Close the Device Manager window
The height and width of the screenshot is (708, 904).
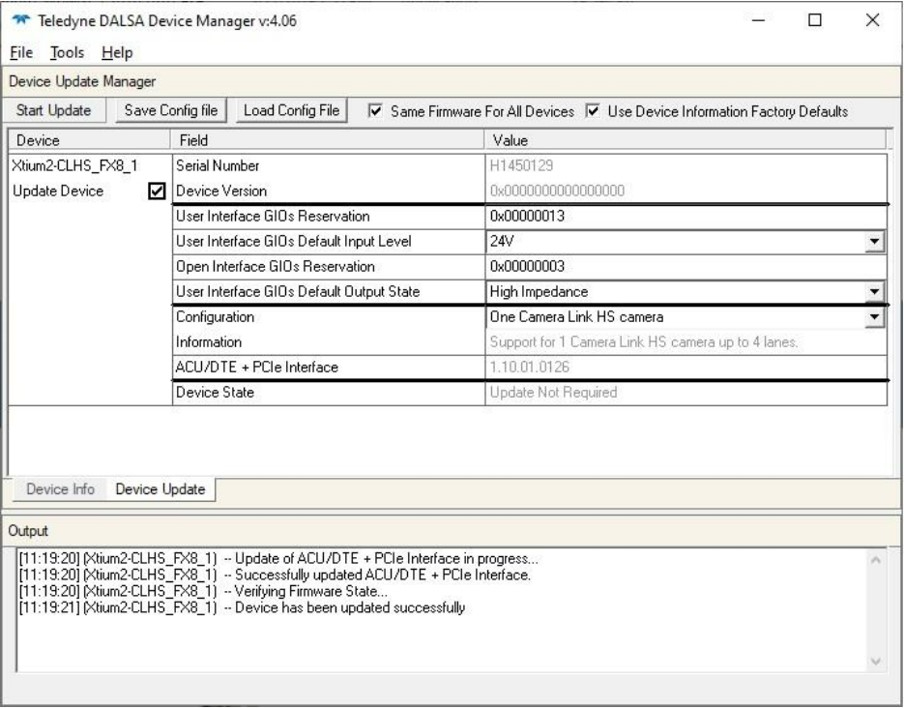click(x=872, y=20)
